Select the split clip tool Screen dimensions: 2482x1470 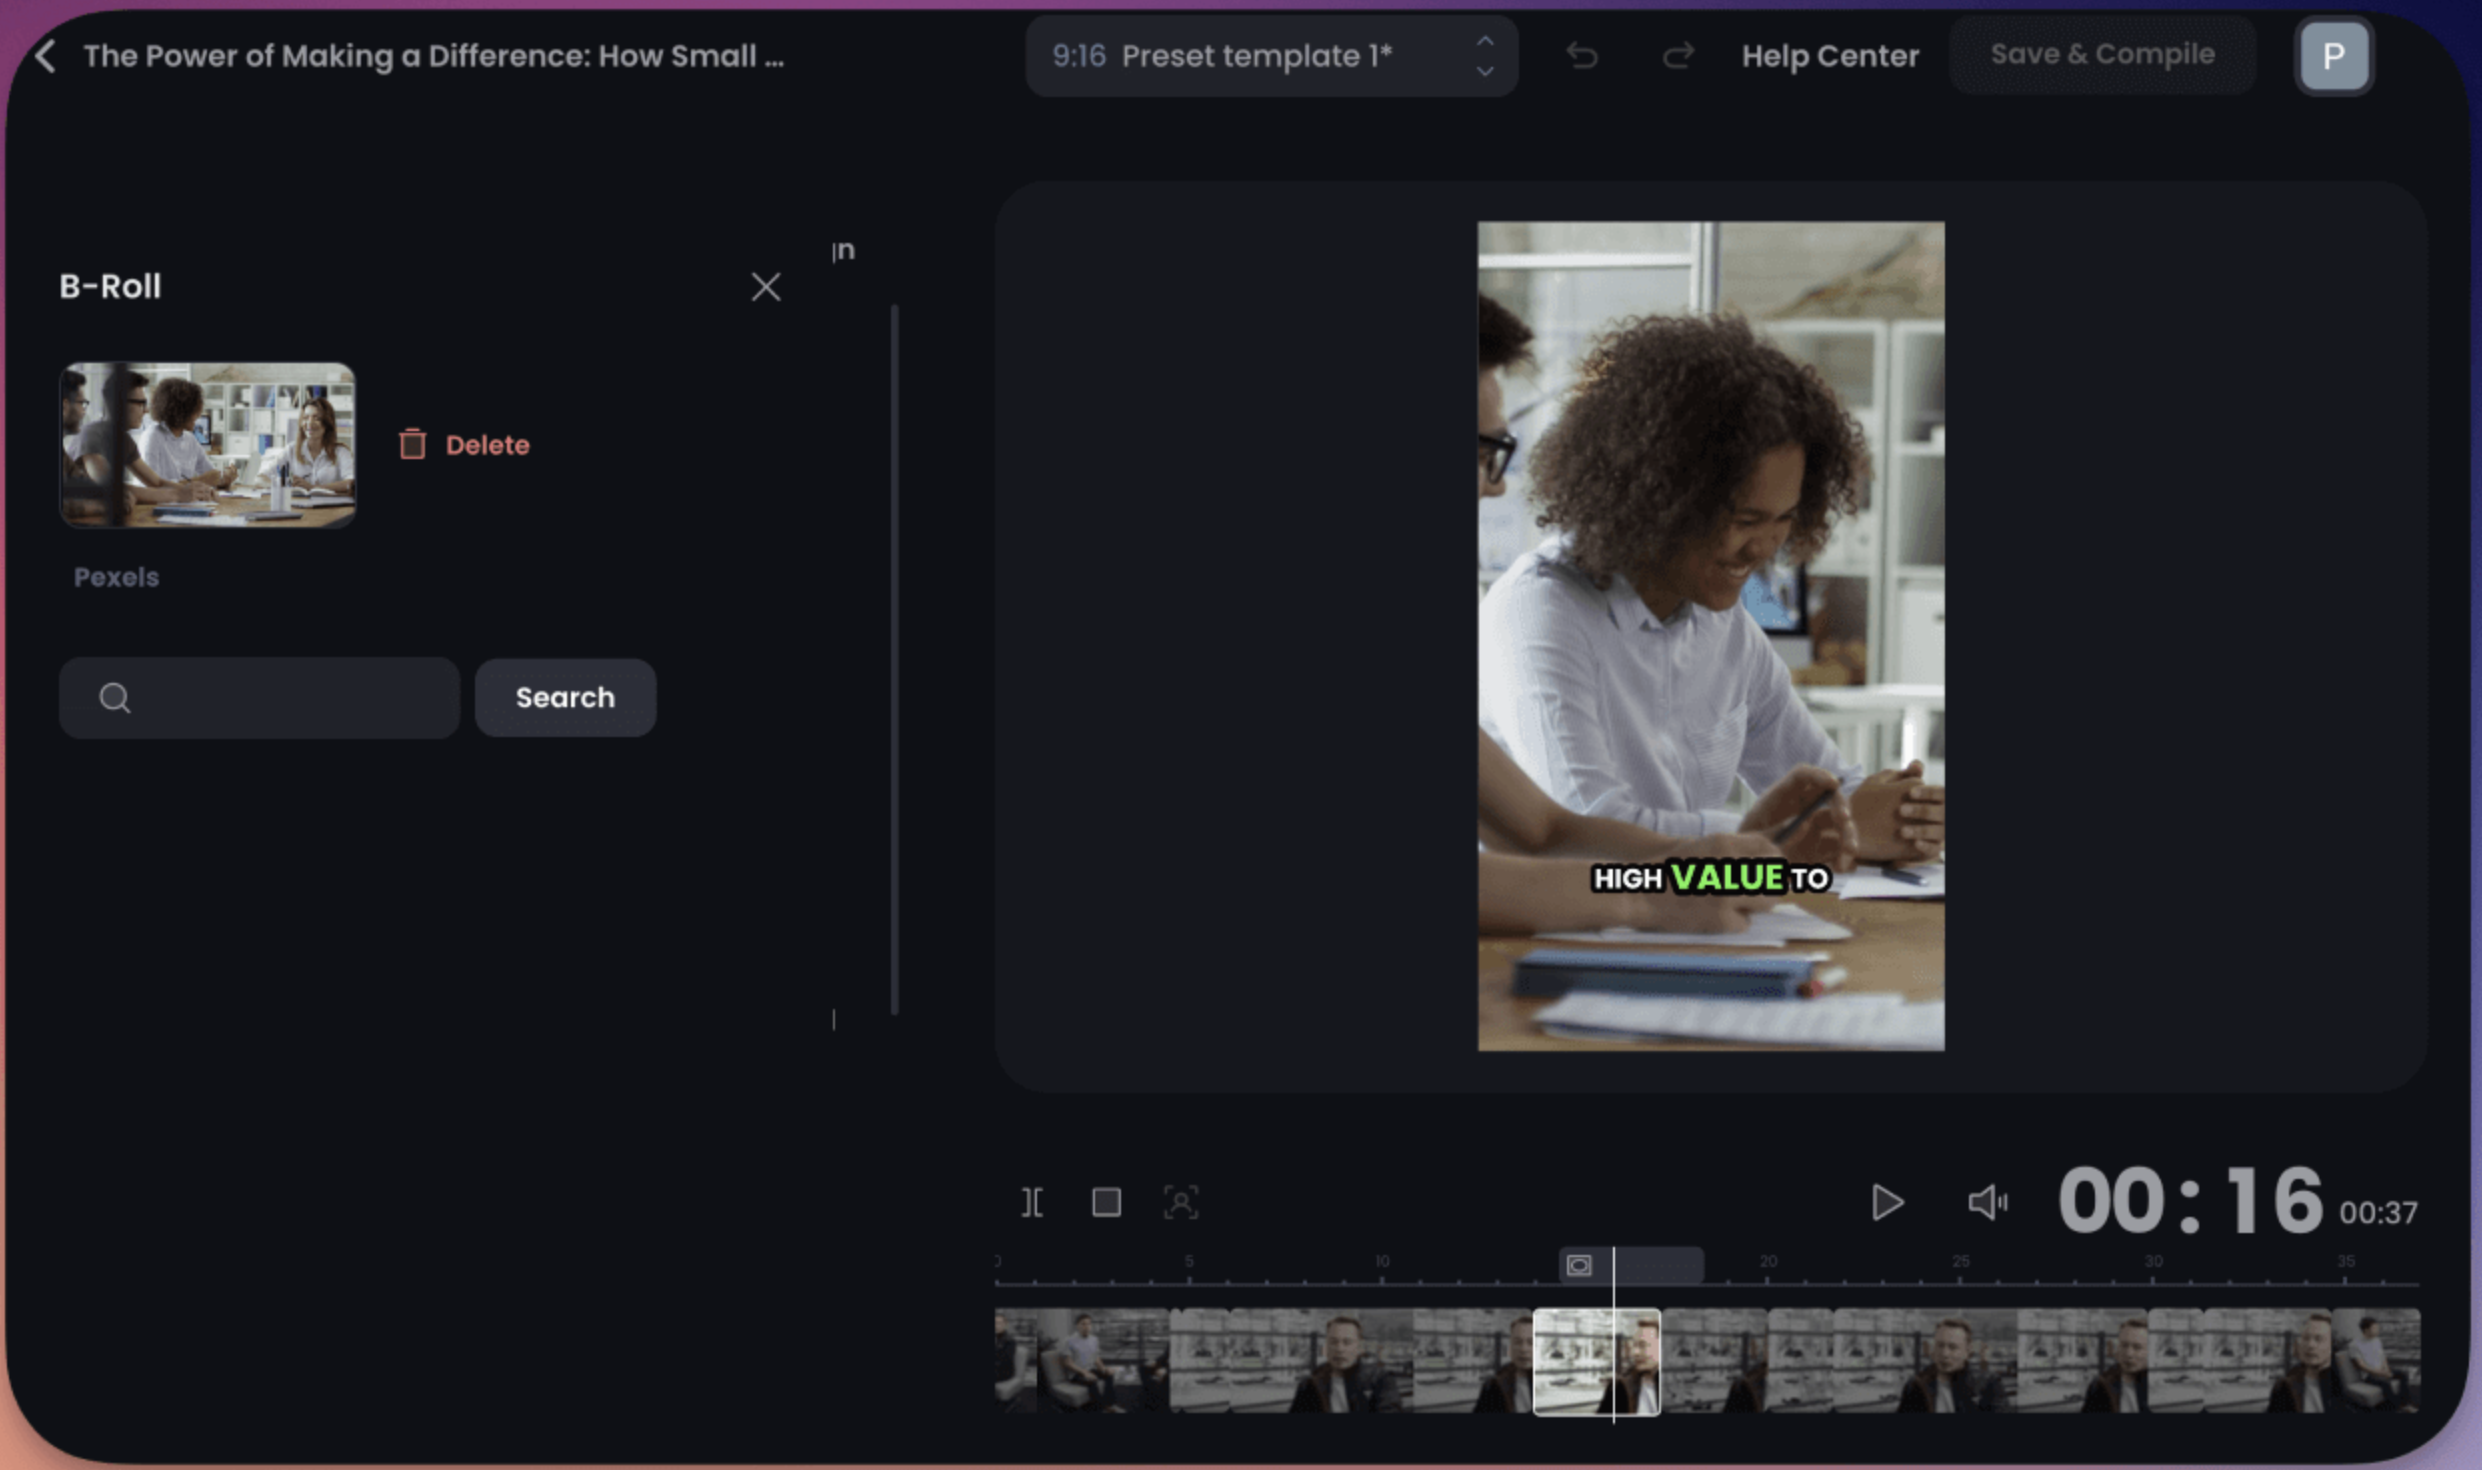[x=1031, y=1202]
